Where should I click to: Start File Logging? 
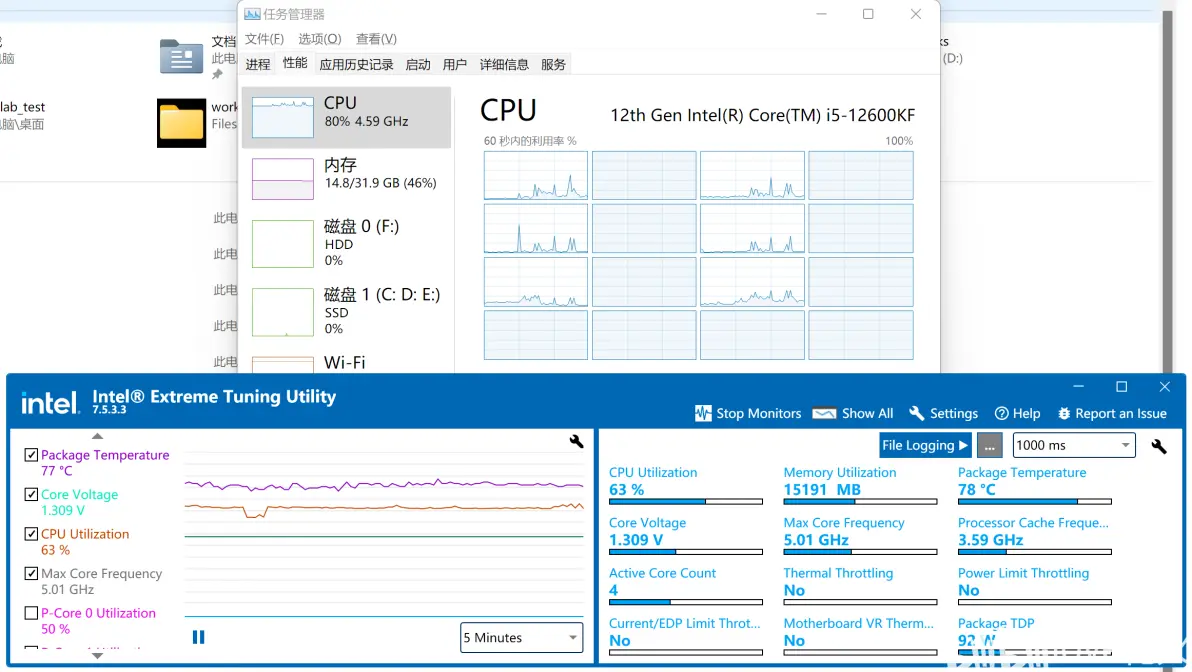click(925, 445)
